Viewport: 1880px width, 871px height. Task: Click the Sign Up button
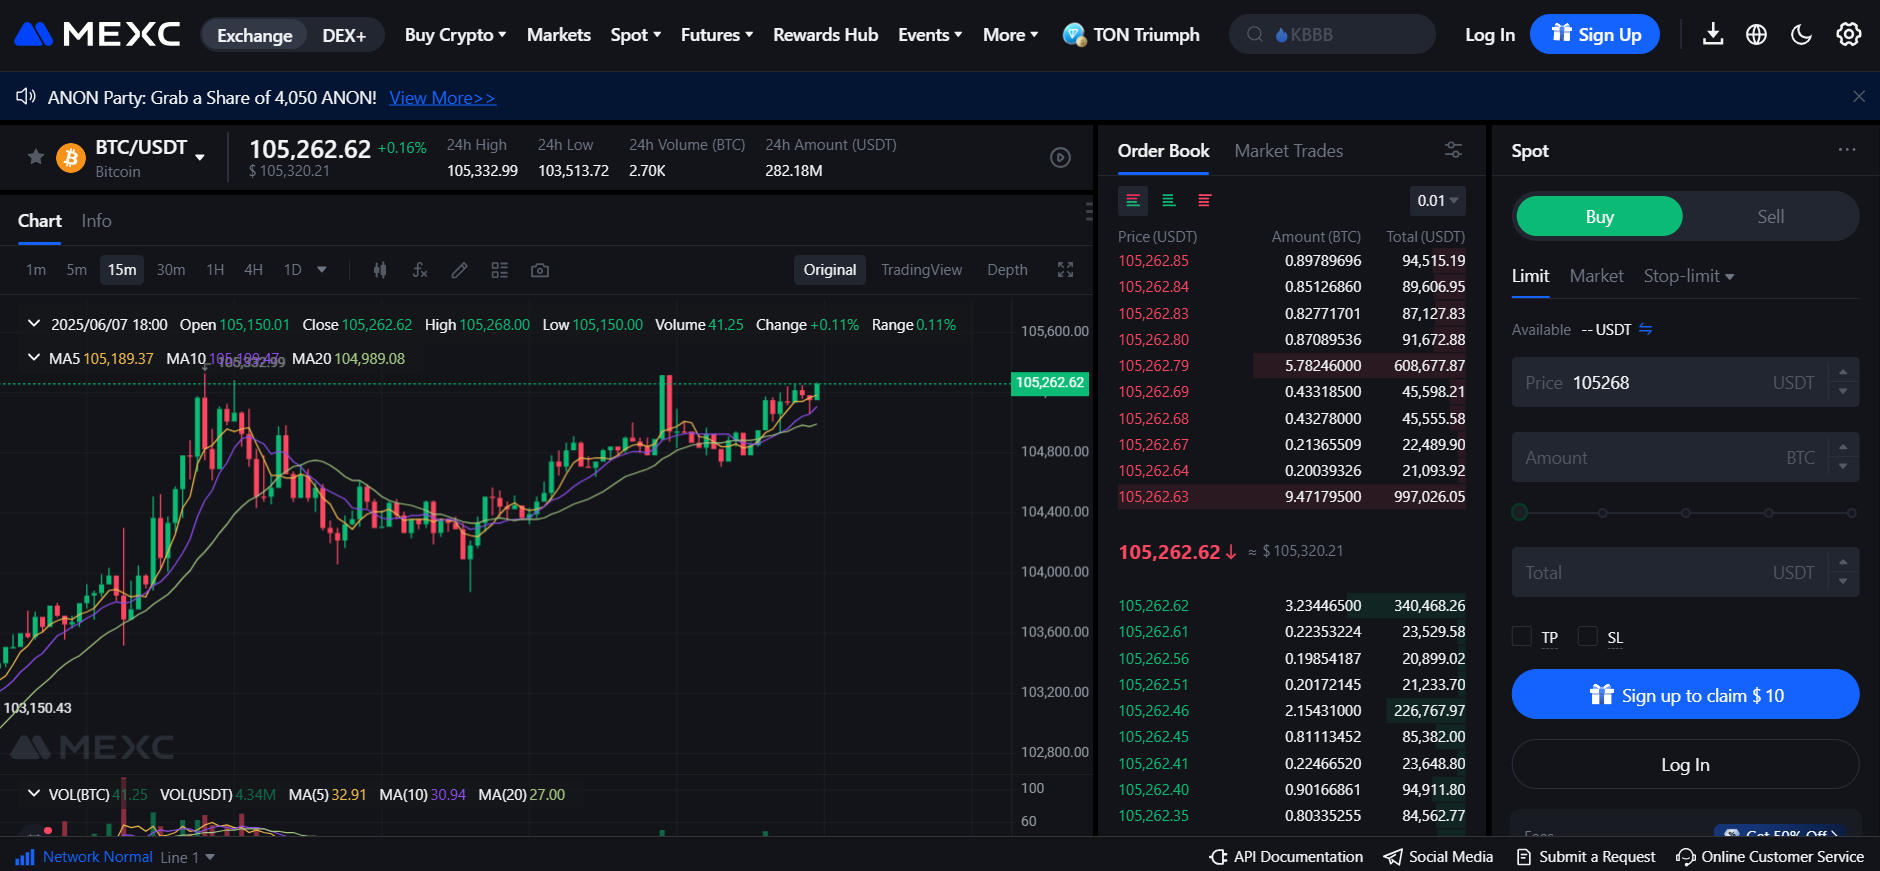point(1595,35)
